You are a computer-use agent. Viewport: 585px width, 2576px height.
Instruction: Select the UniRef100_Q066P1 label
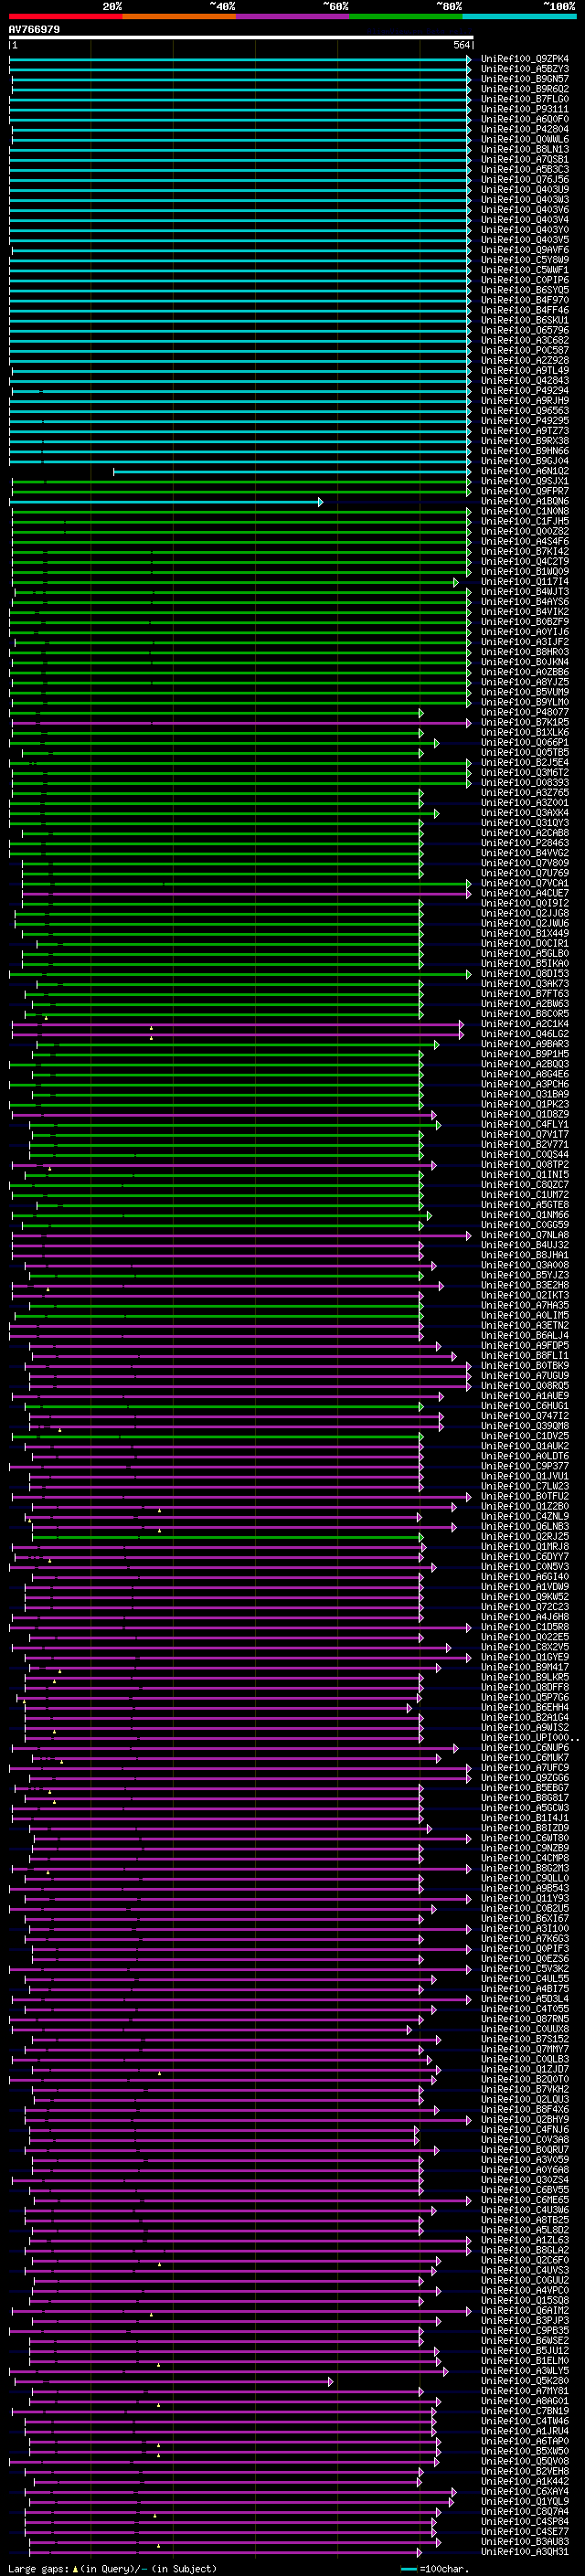point(525,743)
